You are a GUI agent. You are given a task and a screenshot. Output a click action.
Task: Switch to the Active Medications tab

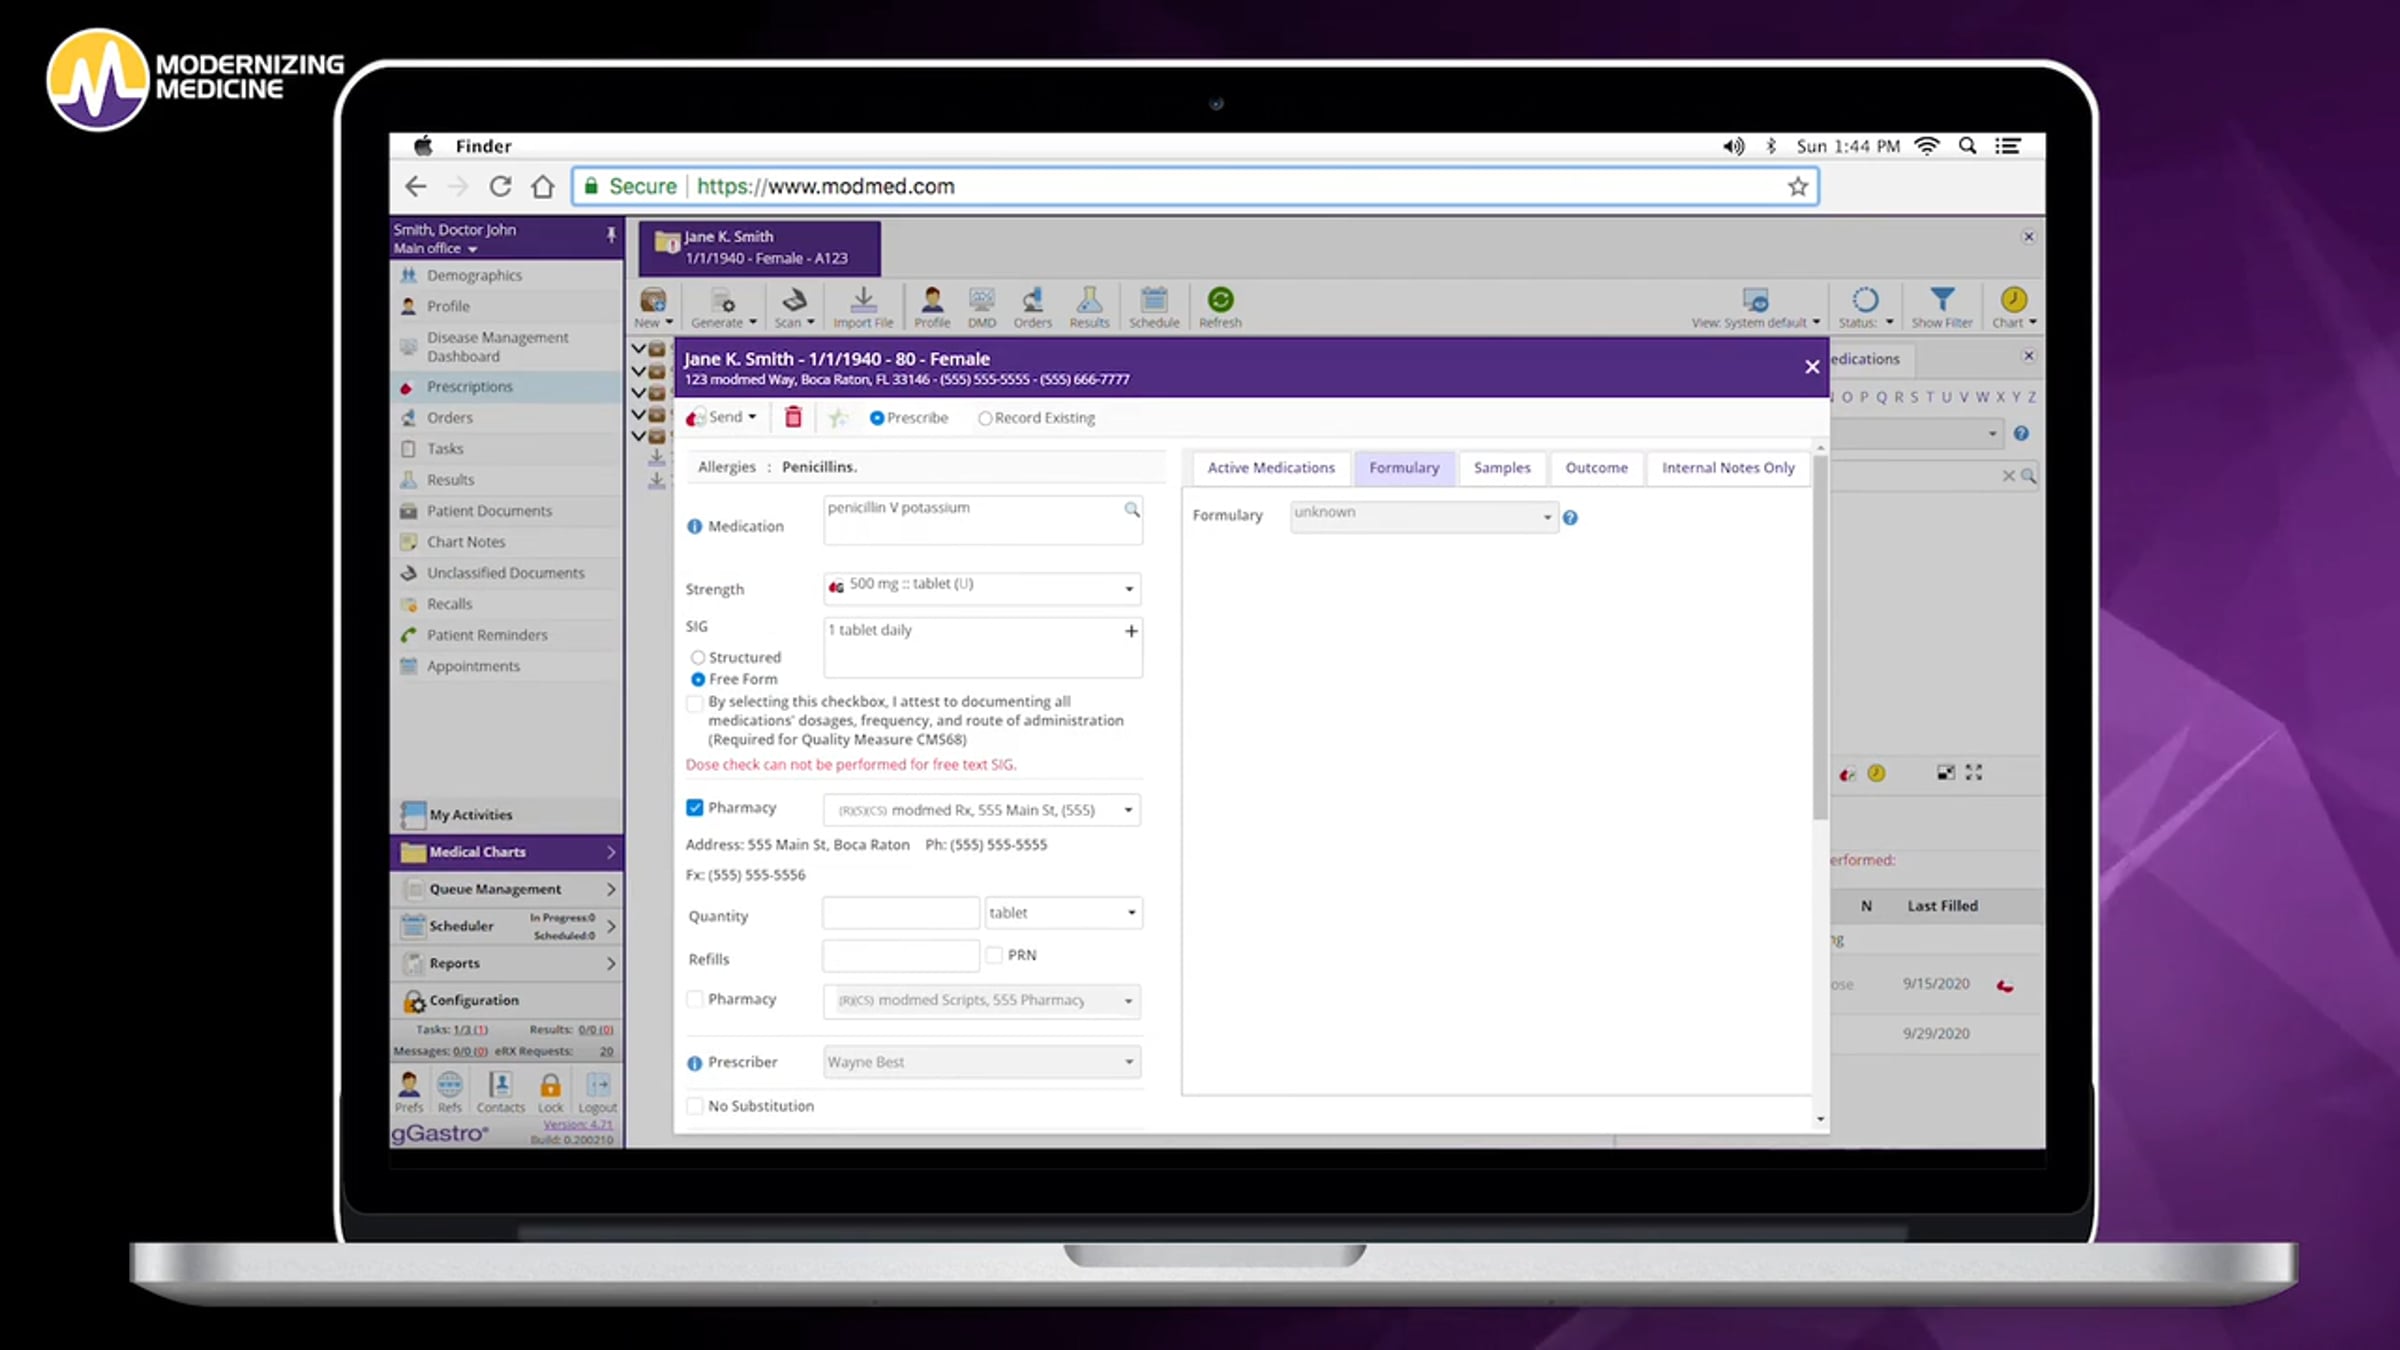1270,468
